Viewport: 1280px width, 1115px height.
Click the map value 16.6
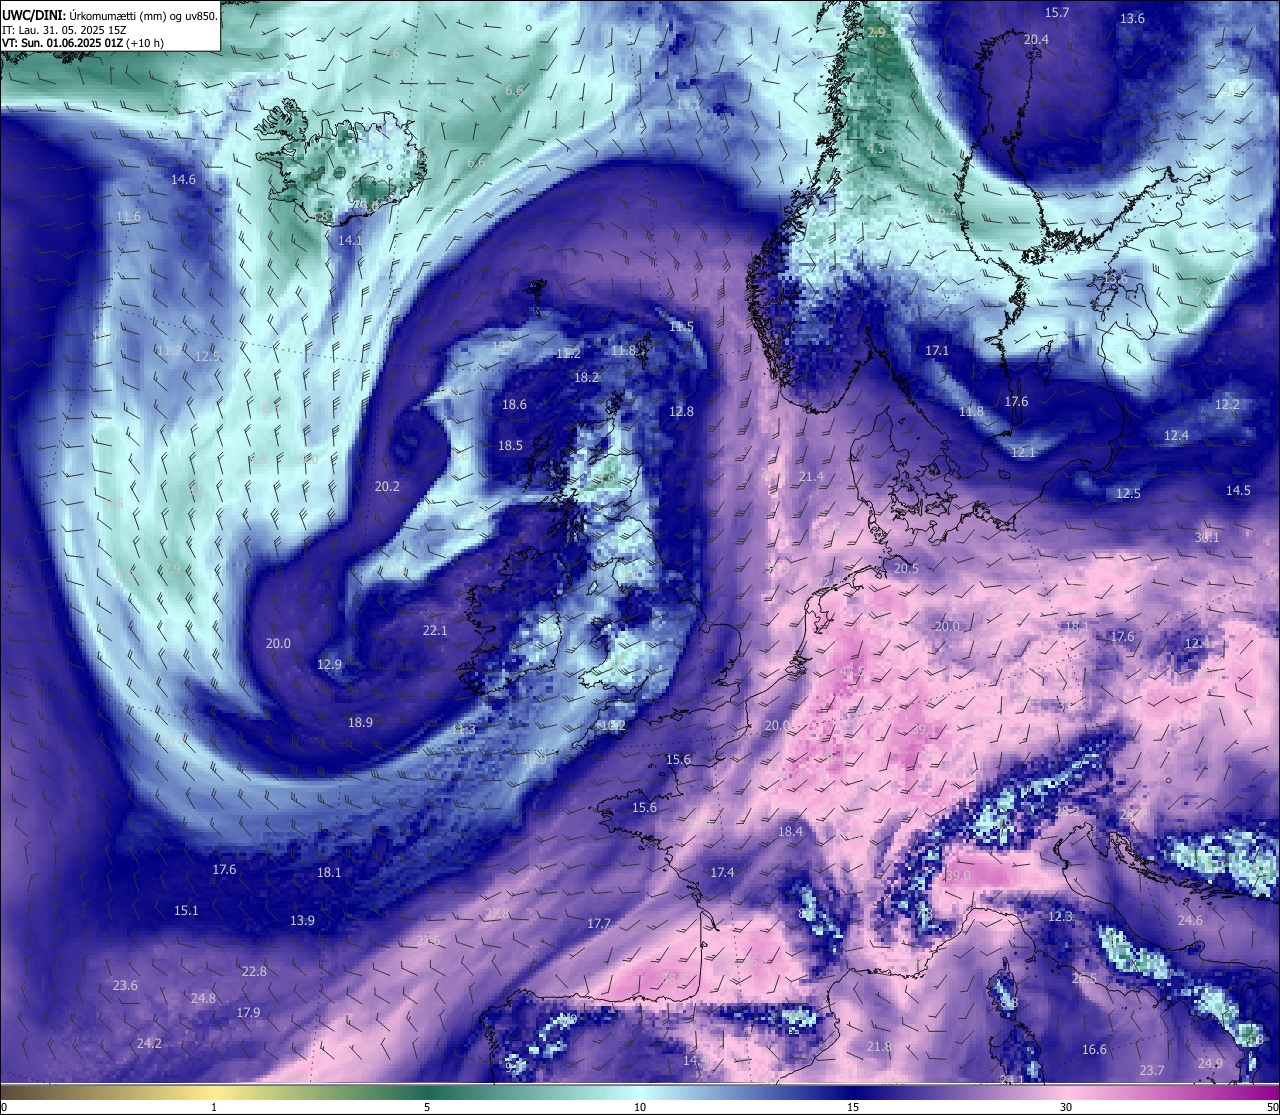pyautogui.click(x=1094, y=1050)
